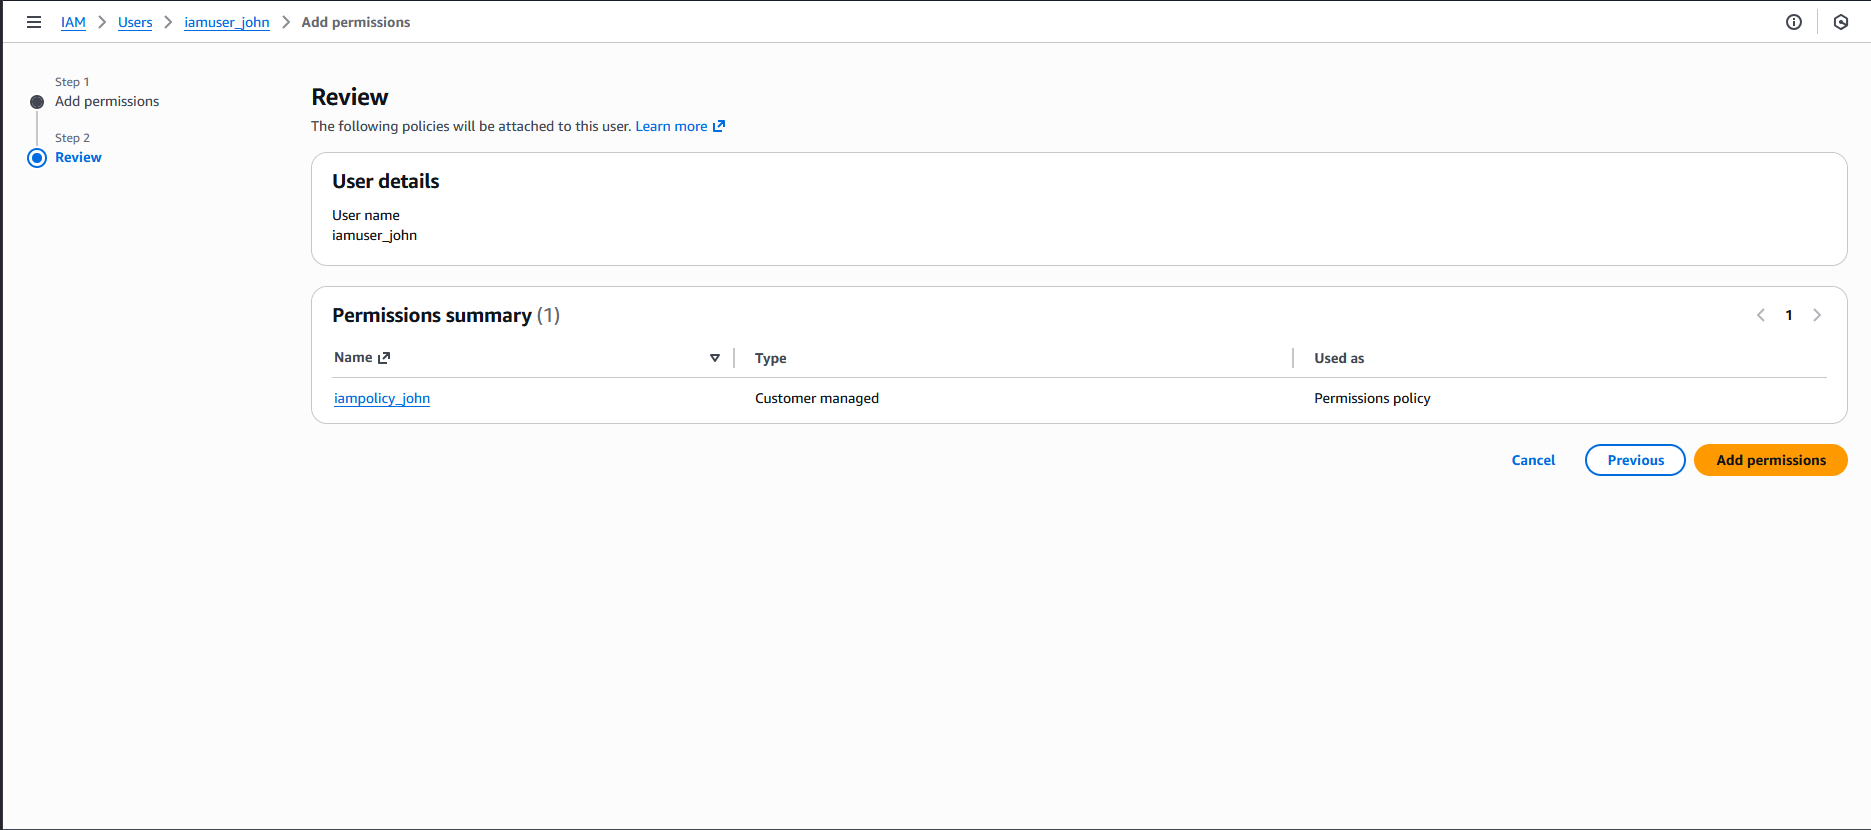1871x830 pixels.
Task: Open iamuser_john breadcrumb link
Action: [x=227, y=22]
